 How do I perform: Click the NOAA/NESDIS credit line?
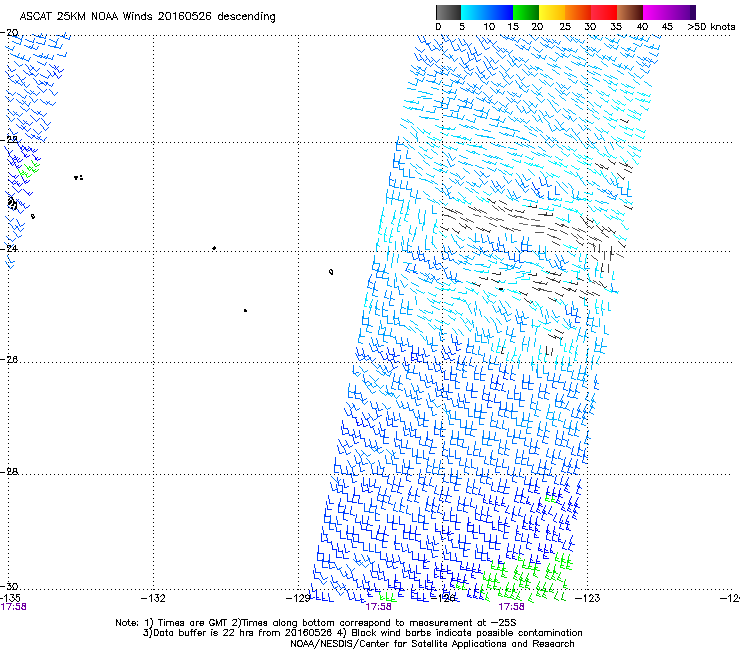click(x=432, y=644)
